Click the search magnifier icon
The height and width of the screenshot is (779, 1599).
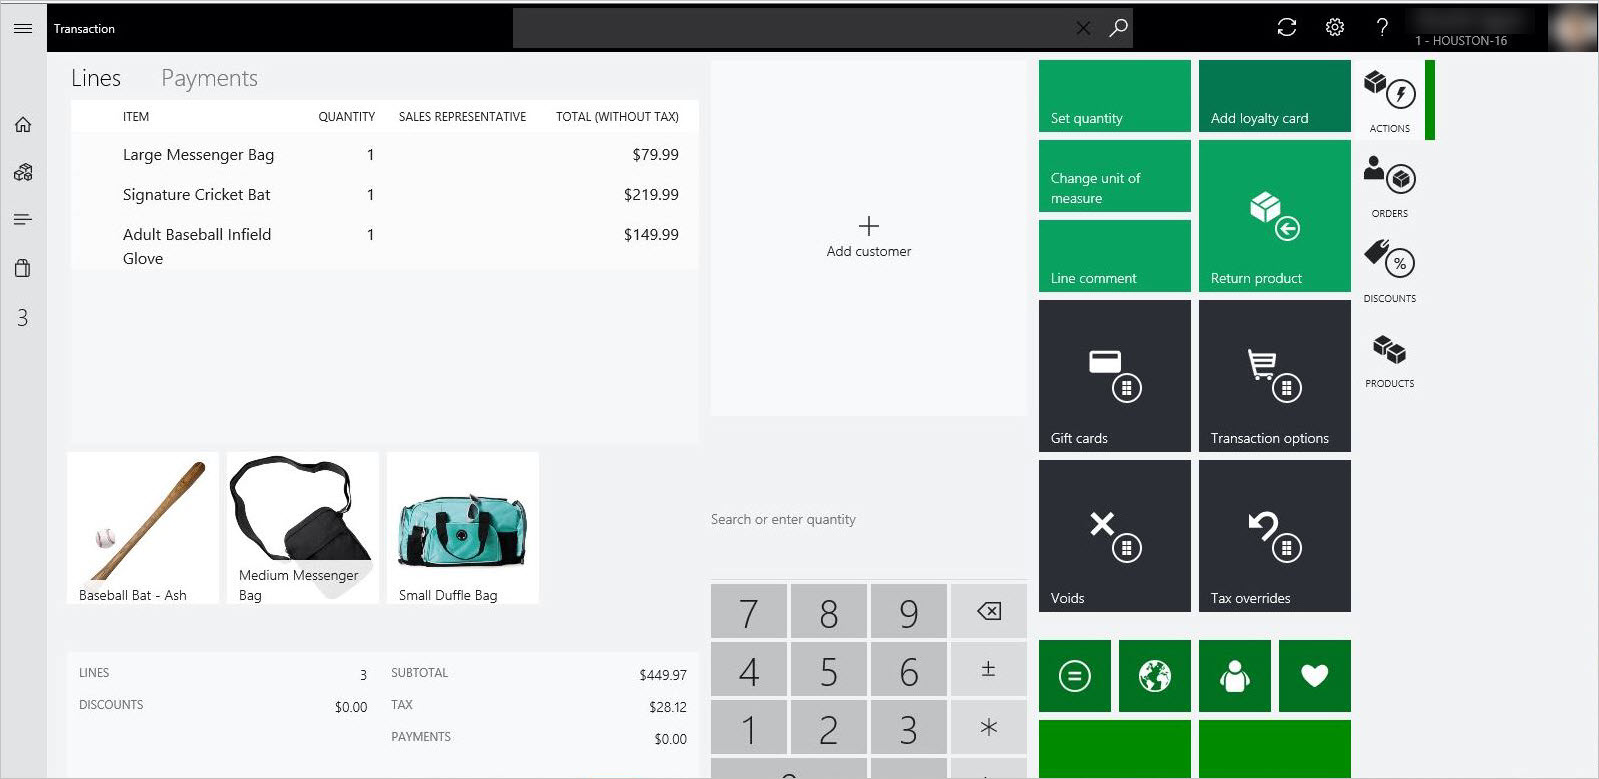(x=1118, y=28)
